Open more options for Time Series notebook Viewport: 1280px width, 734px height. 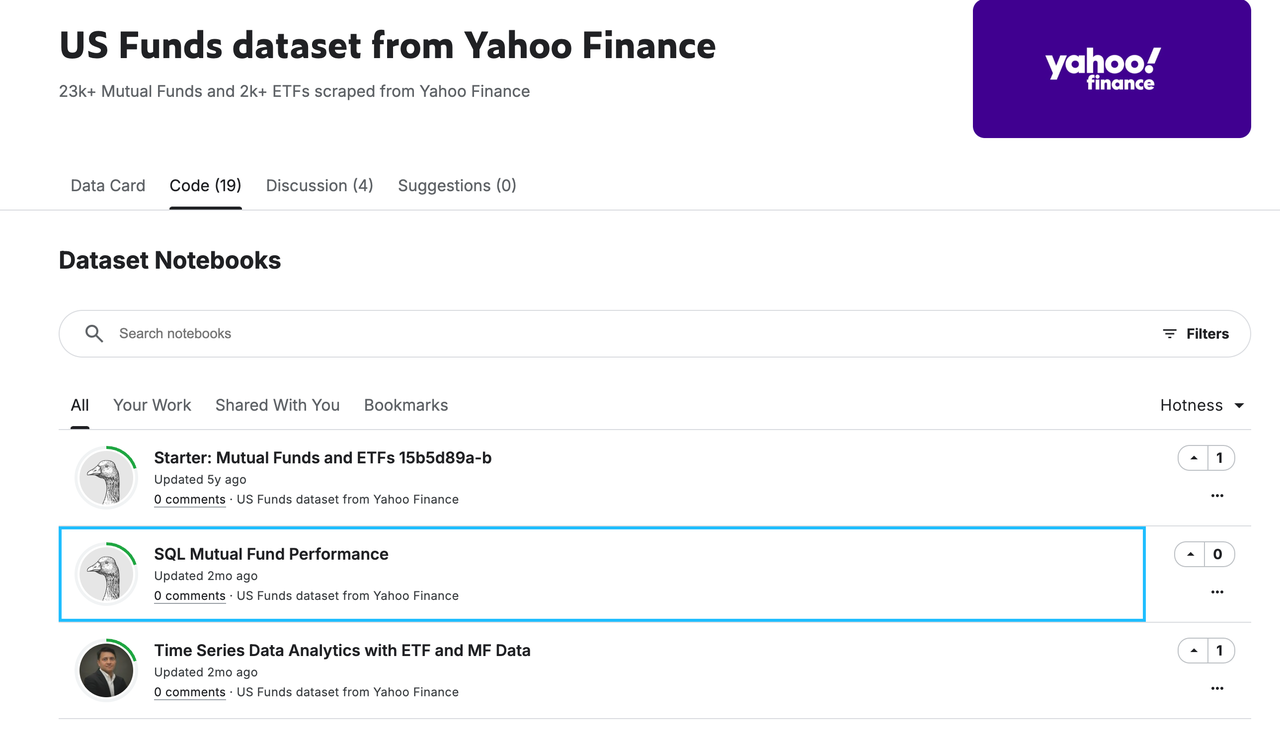click(1217, 688)
